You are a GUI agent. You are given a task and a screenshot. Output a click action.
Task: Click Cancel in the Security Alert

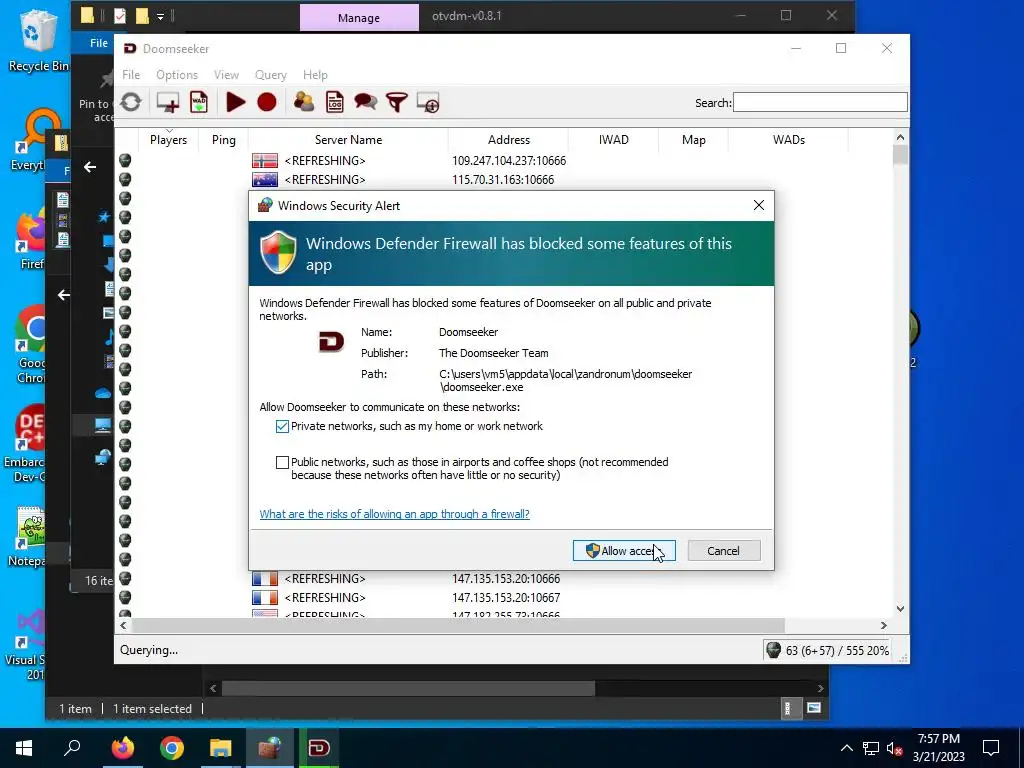[724, 551]
